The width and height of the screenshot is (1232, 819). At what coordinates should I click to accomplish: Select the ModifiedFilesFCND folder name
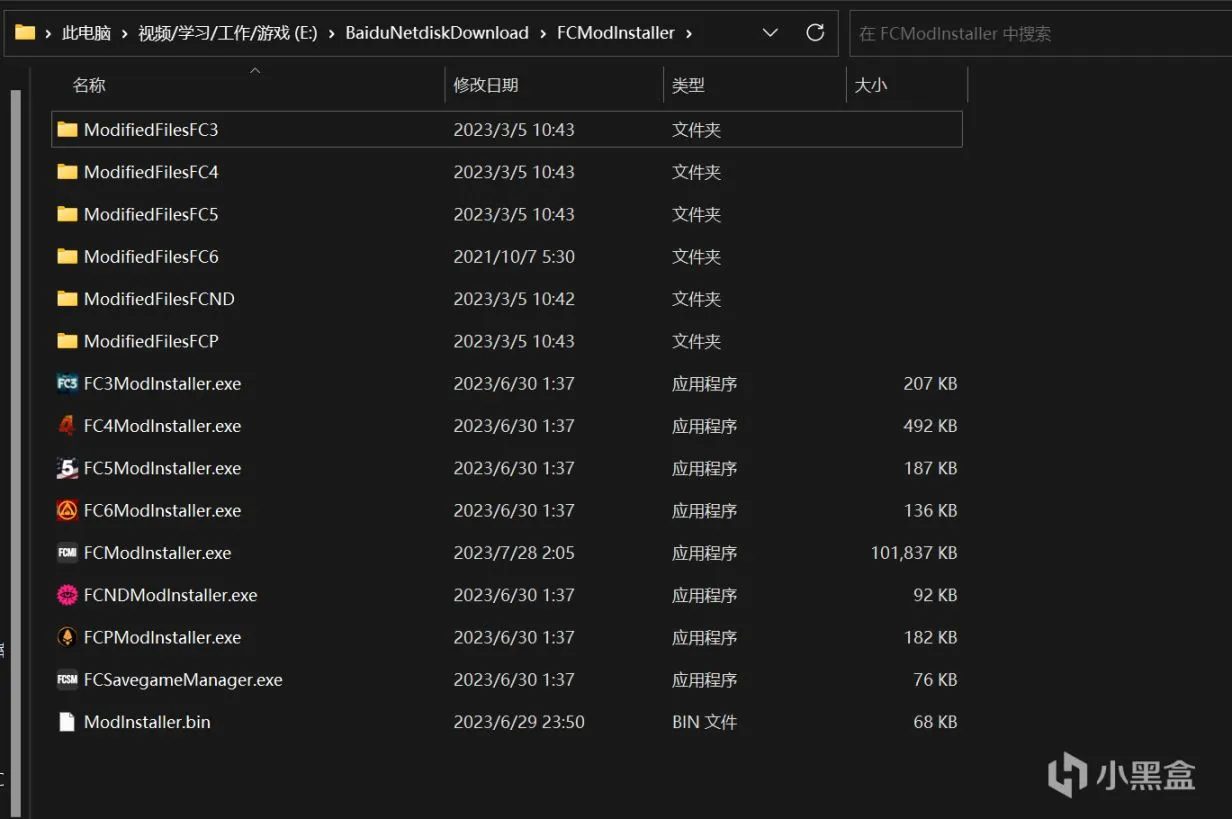pos(159,298)
